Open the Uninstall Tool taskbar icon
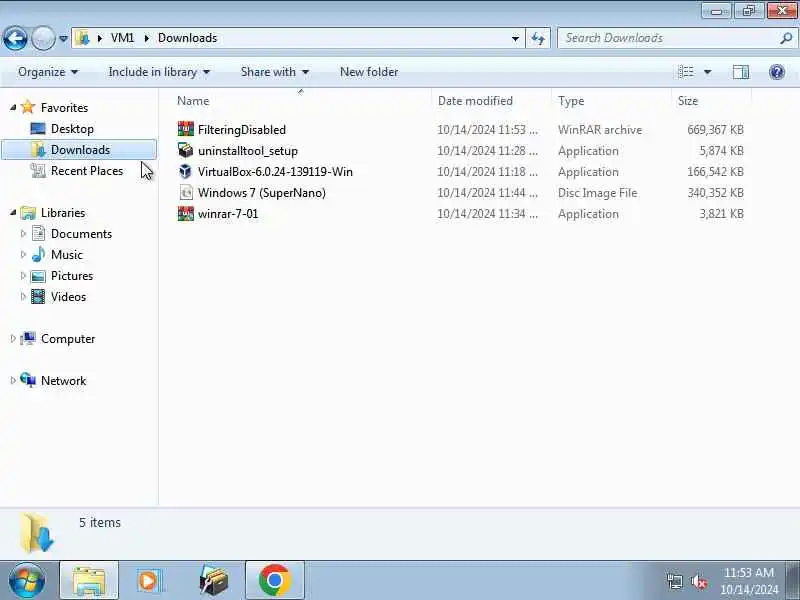 (x=213, y=581)
